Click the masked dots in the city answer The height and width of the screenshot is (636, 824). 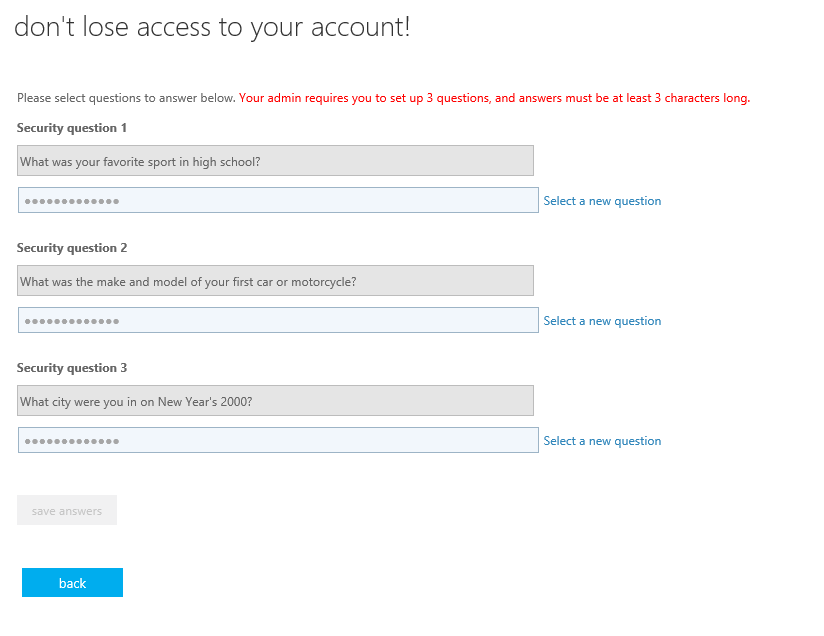(x=72, y=440)
